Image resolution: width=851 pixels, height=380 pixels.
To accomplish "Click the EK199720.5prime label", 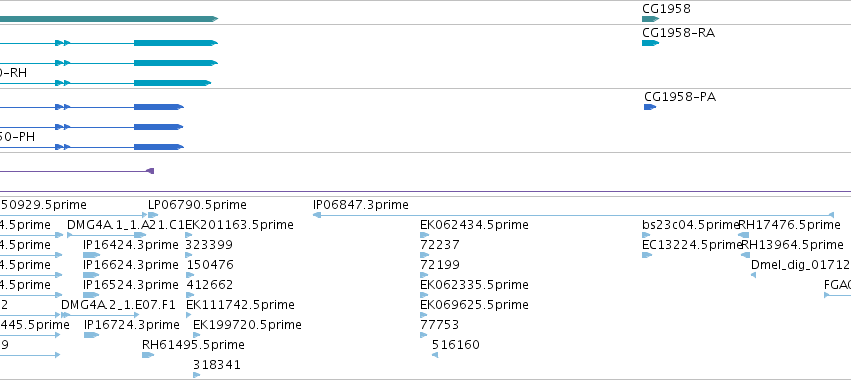I will (247, 325).
